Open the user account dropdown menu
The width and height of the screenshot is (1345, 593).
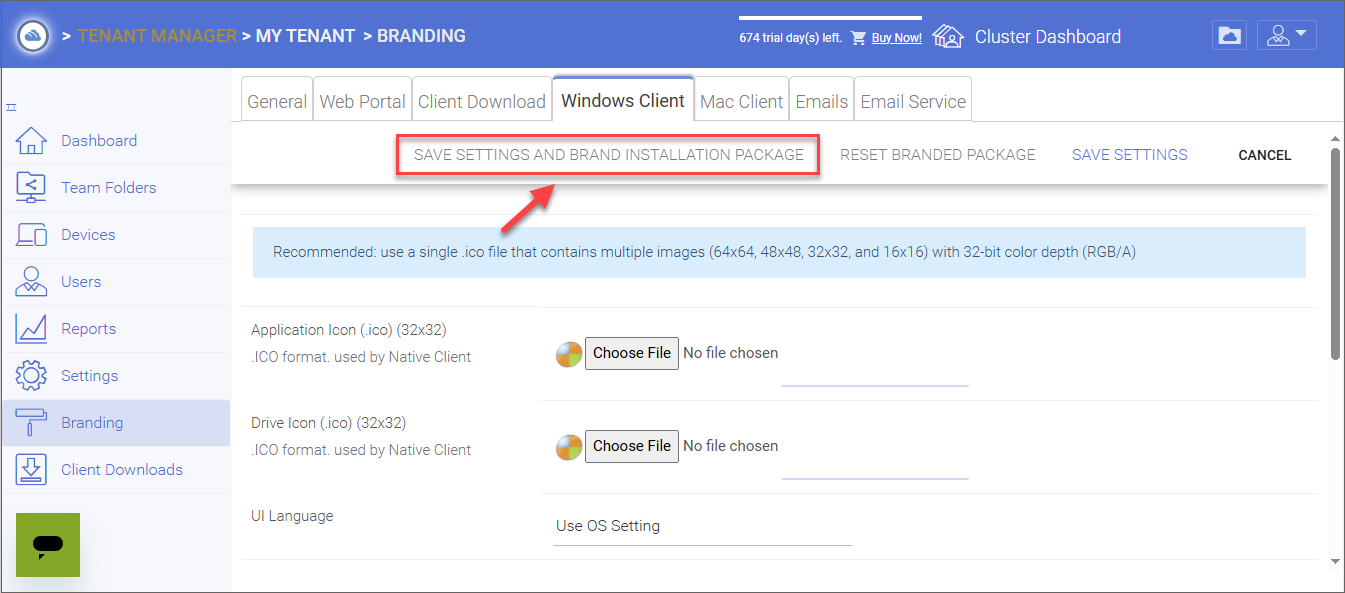click(1286, 36)
